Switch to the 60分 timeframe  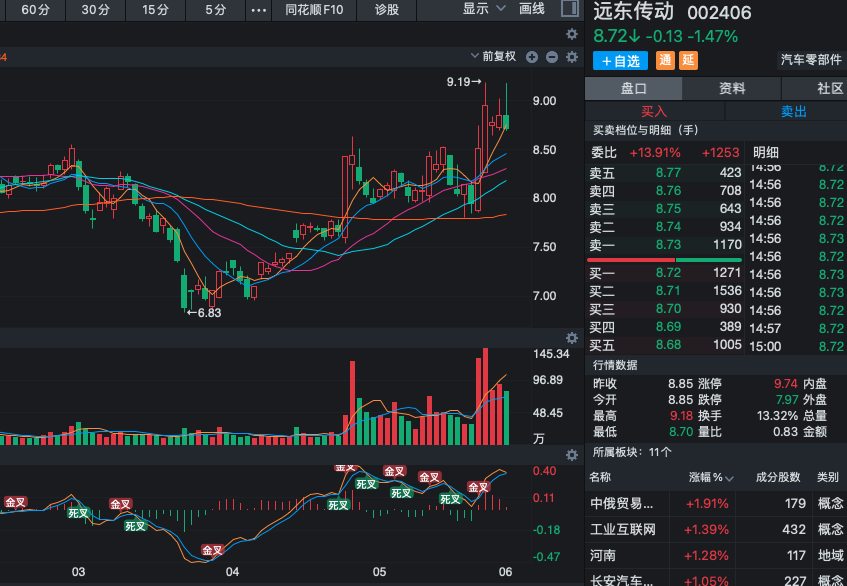[35, 10]
